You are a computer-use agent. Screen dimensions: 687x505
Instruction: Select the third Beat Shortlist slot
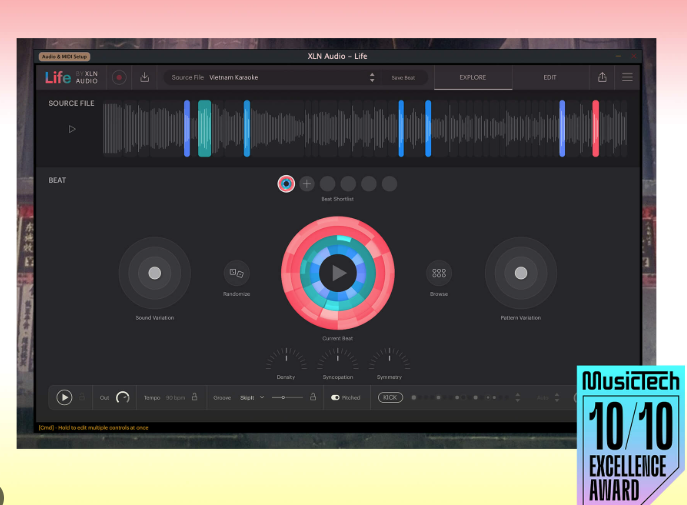pos(327,184)
